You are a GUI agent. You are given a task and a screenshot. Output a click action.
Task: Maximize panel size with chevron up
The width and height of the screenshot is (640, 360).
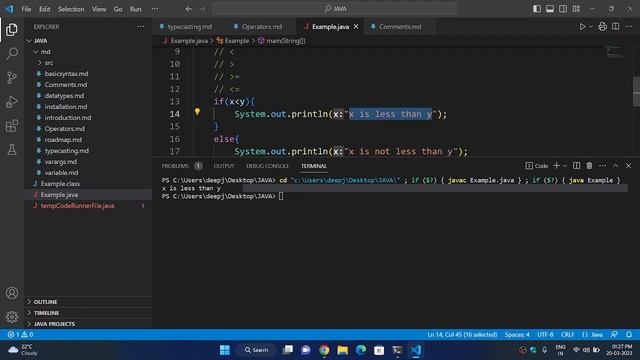(x=615, y=165)
